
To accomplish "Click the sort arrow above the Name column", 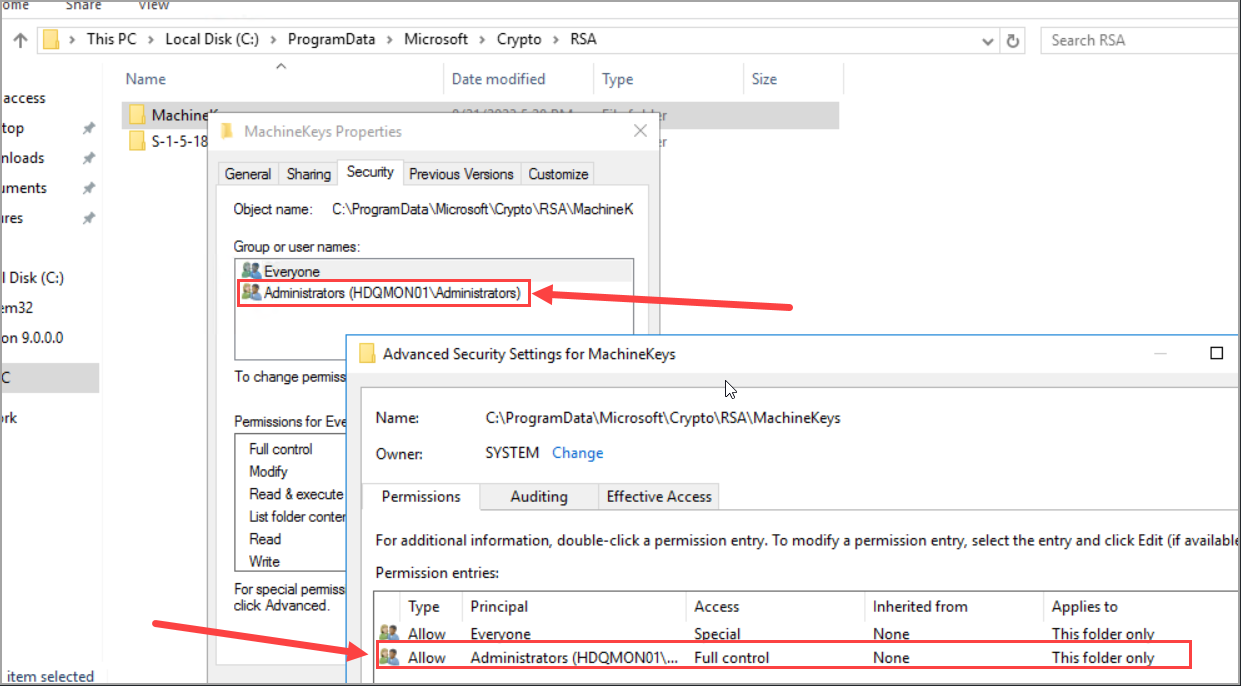I will (x=281, y=65).
